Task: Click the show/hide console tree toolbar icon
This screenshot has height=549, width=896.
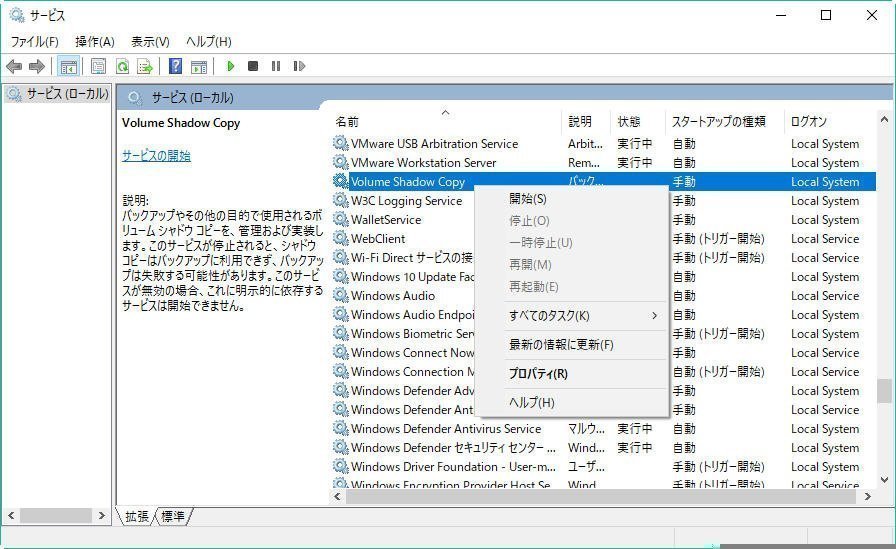Action: 68,66
